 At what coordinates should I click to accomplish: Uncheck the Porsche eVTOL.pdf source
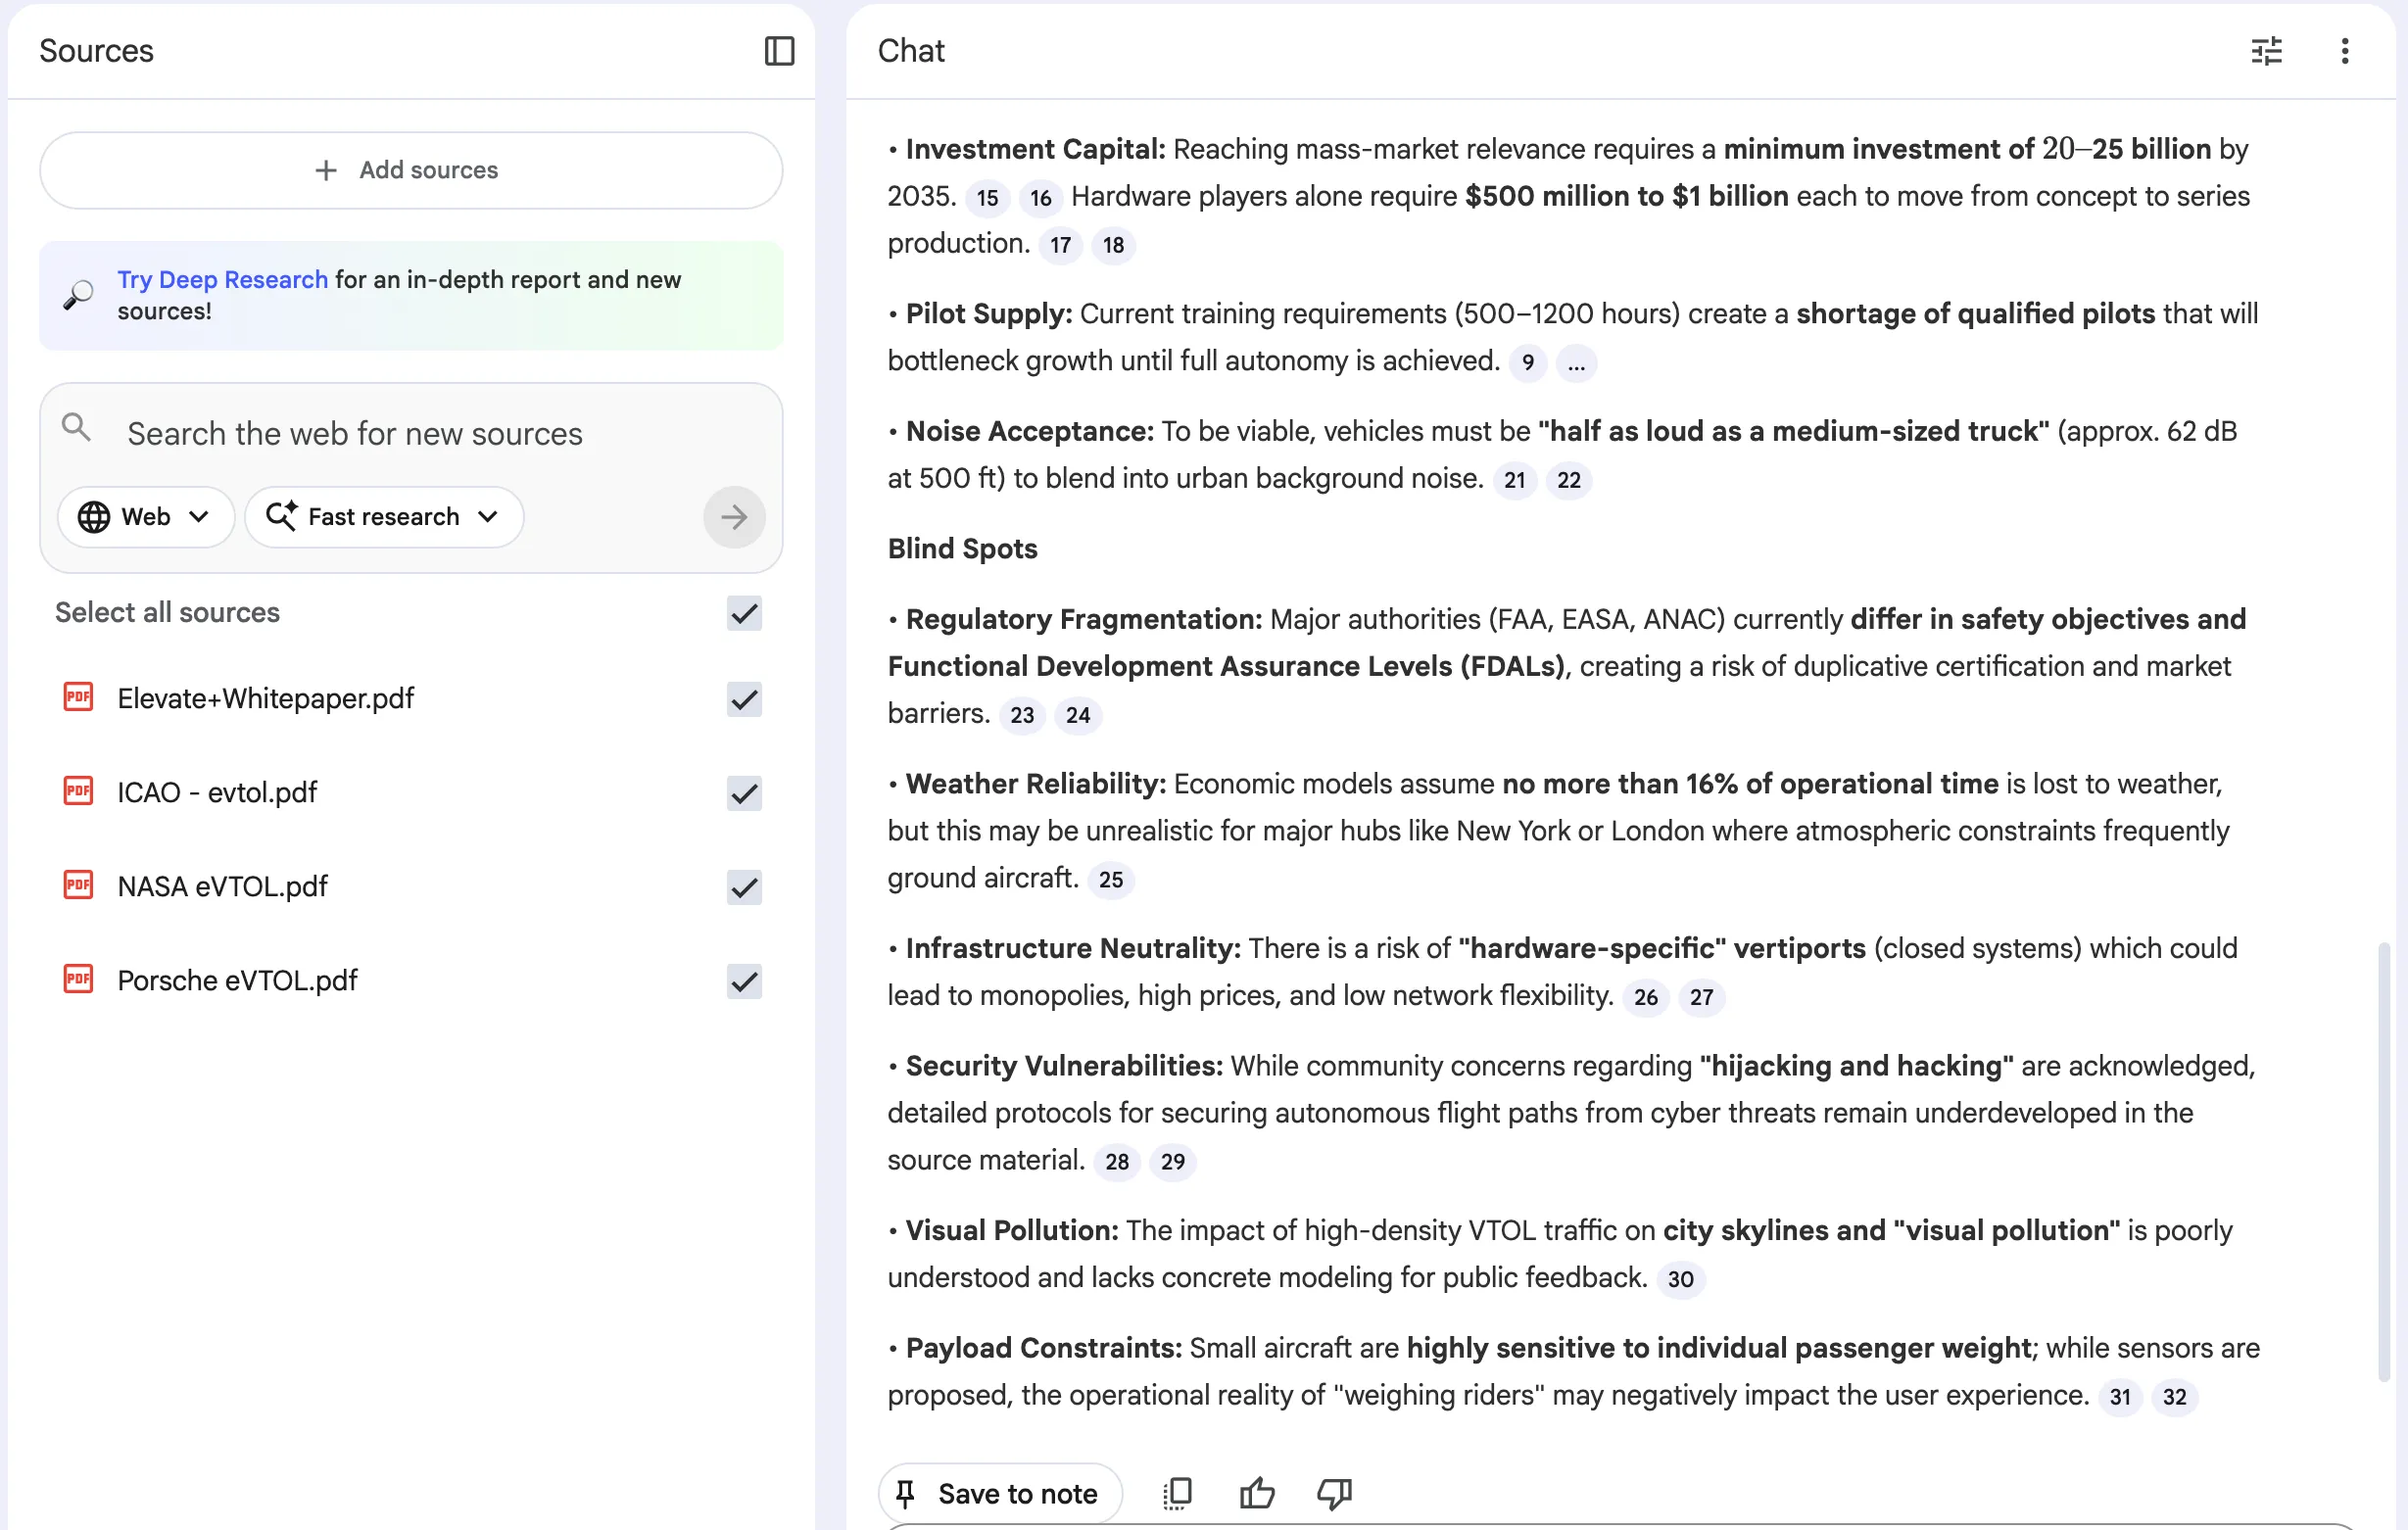click(x=743, y=982)
